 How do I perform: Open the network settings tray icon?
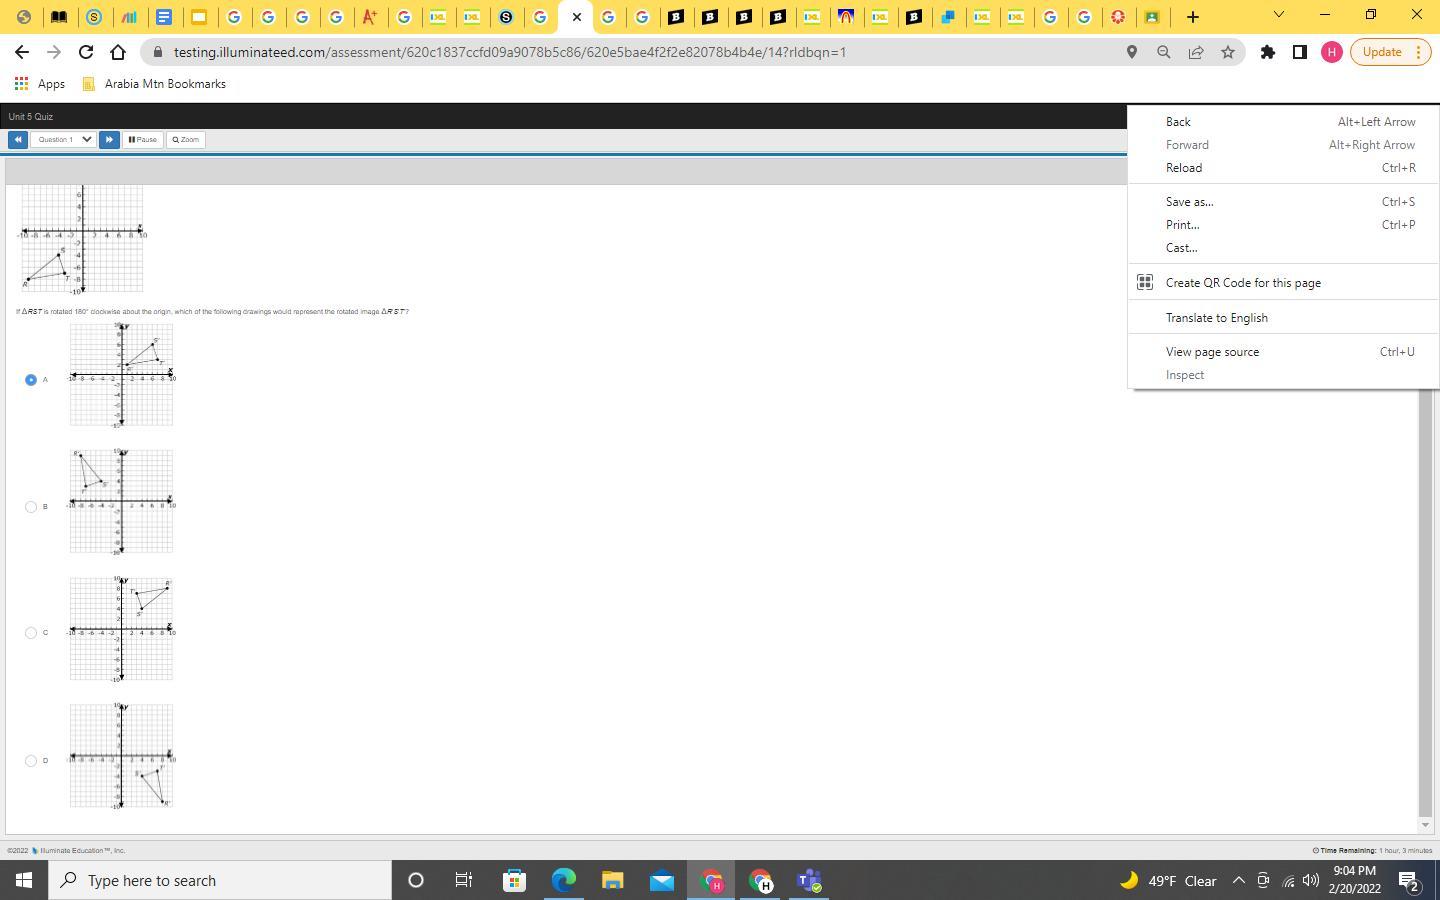tap(1288, 881)
